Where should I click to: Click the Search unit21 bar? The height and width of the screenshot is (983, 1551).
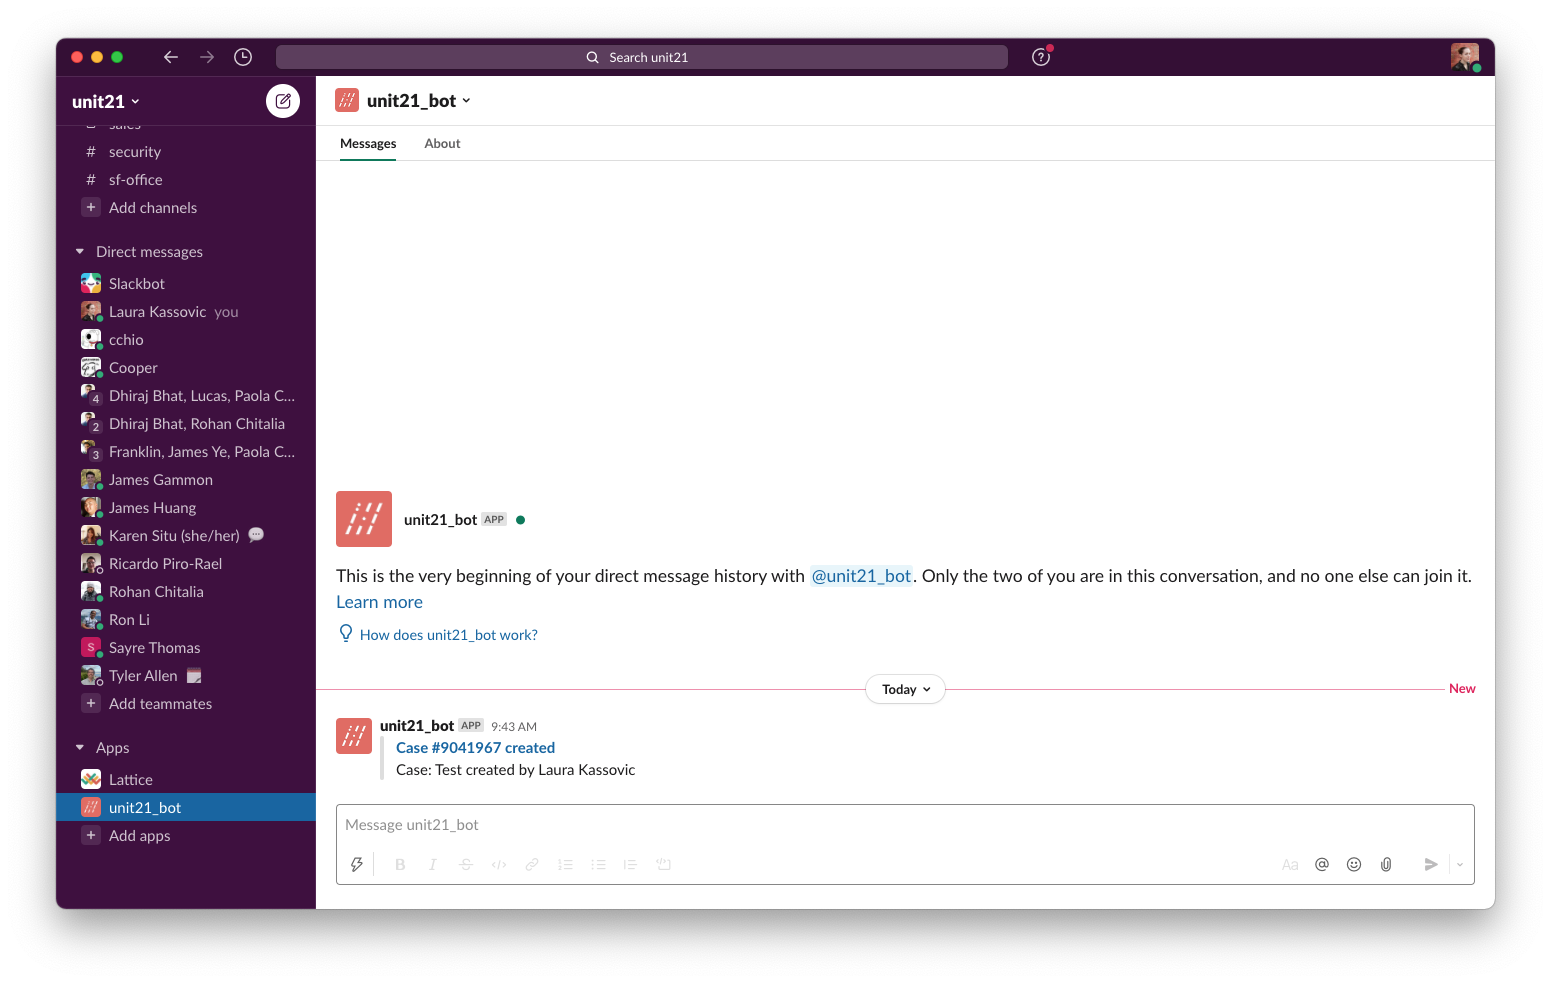(642, 57)
